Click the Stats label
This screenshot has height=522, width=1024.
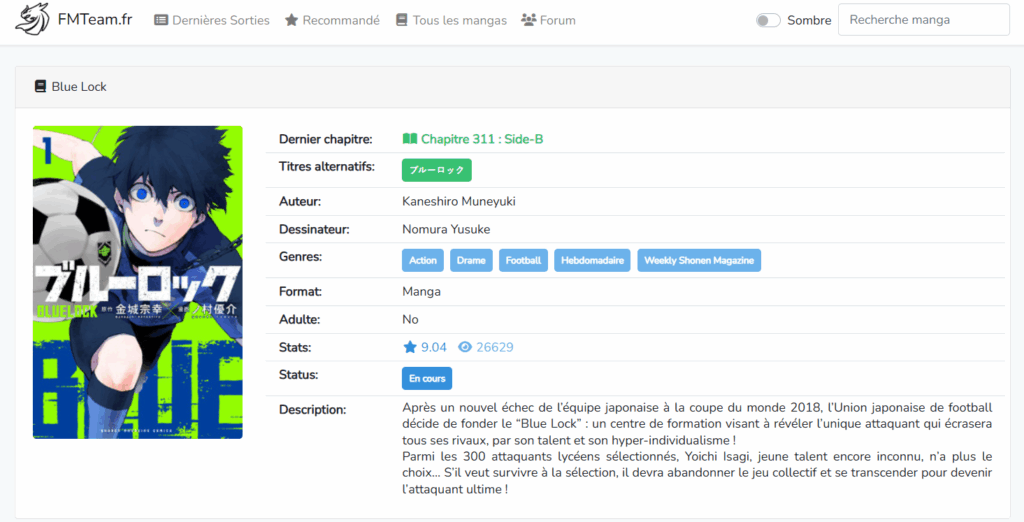(295, 347)
